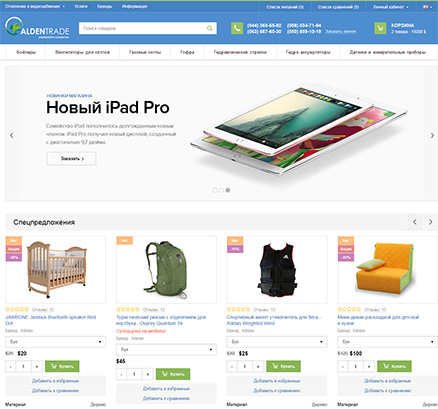Click the search magnifier icon
This screenshot has width=438, height=409.
click(x=210, y=28)
